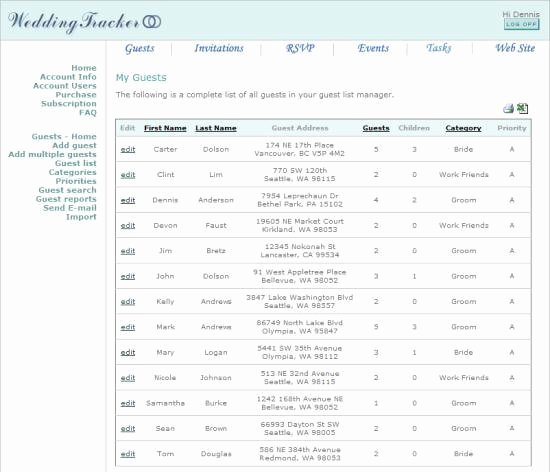Edit Sean Brown's guest entry

(x=128, y=429)
